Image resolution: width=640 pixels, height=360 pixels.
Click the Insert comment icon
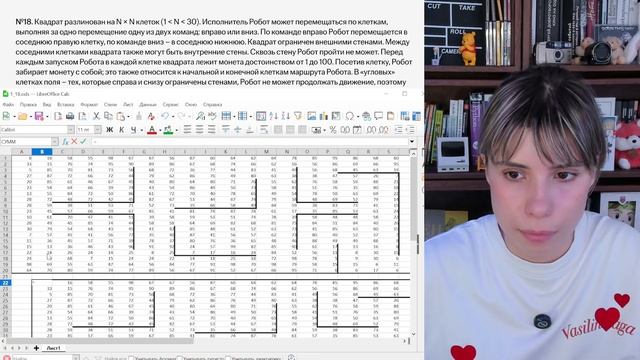[x=378, y=116]
